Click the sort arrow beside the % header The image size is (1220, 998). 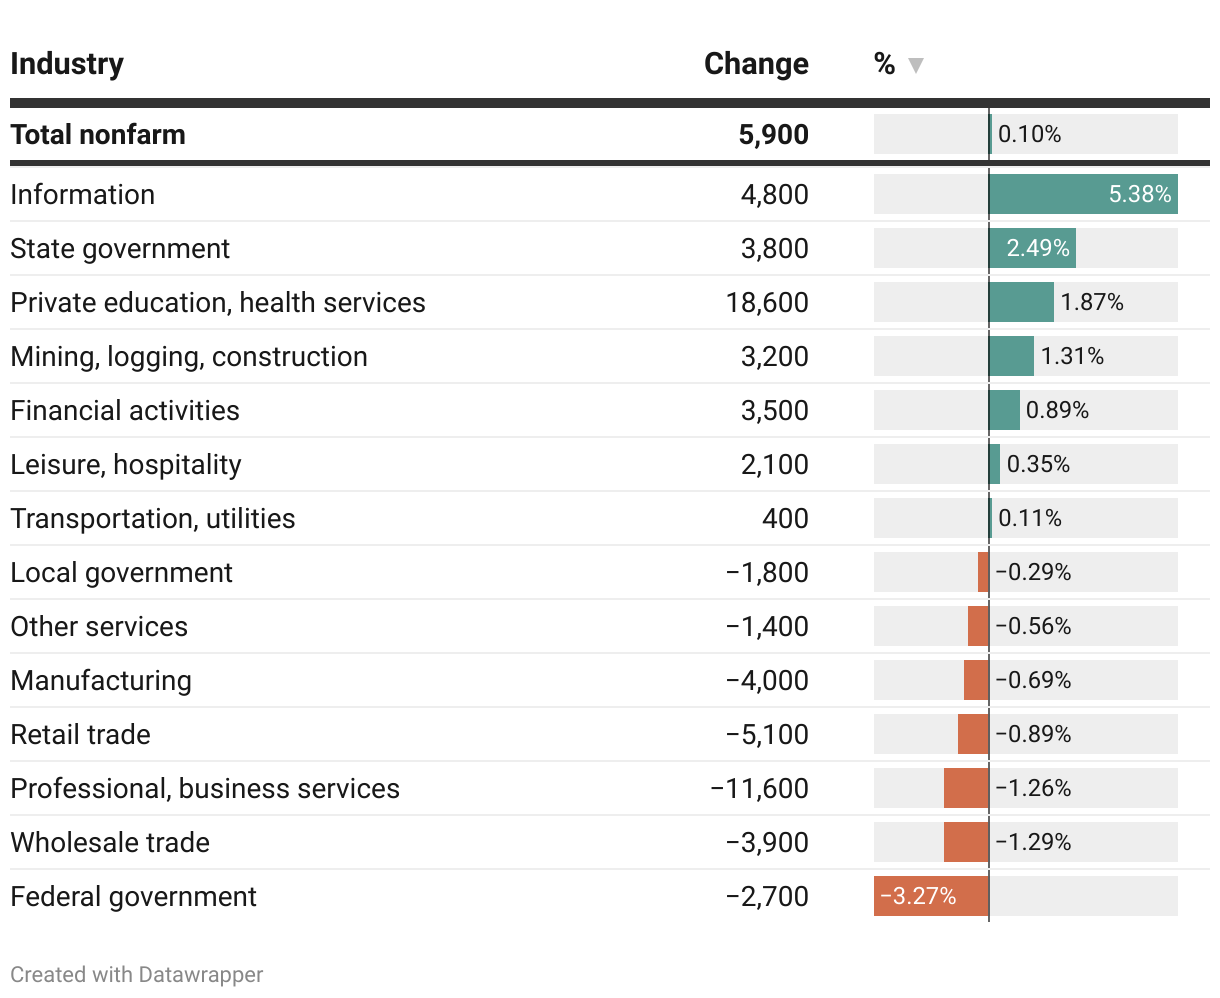pos(915,66)
